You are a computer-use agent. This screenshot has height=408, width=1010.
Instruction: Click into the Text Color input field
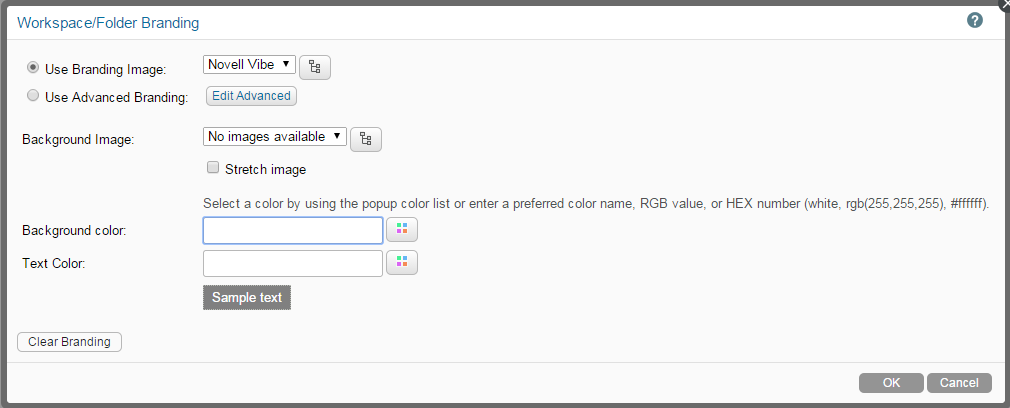pyautogui.click(x=293, y=263)
